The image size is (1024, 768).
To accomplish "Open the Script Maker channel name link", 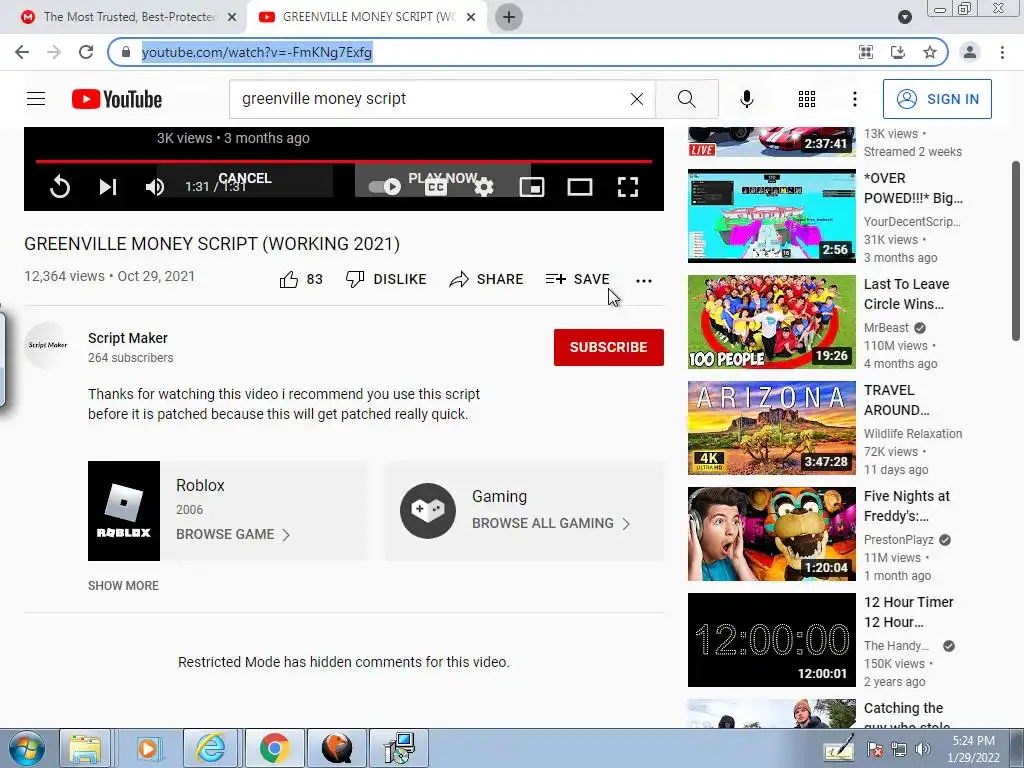I will [x=128, y=338].
